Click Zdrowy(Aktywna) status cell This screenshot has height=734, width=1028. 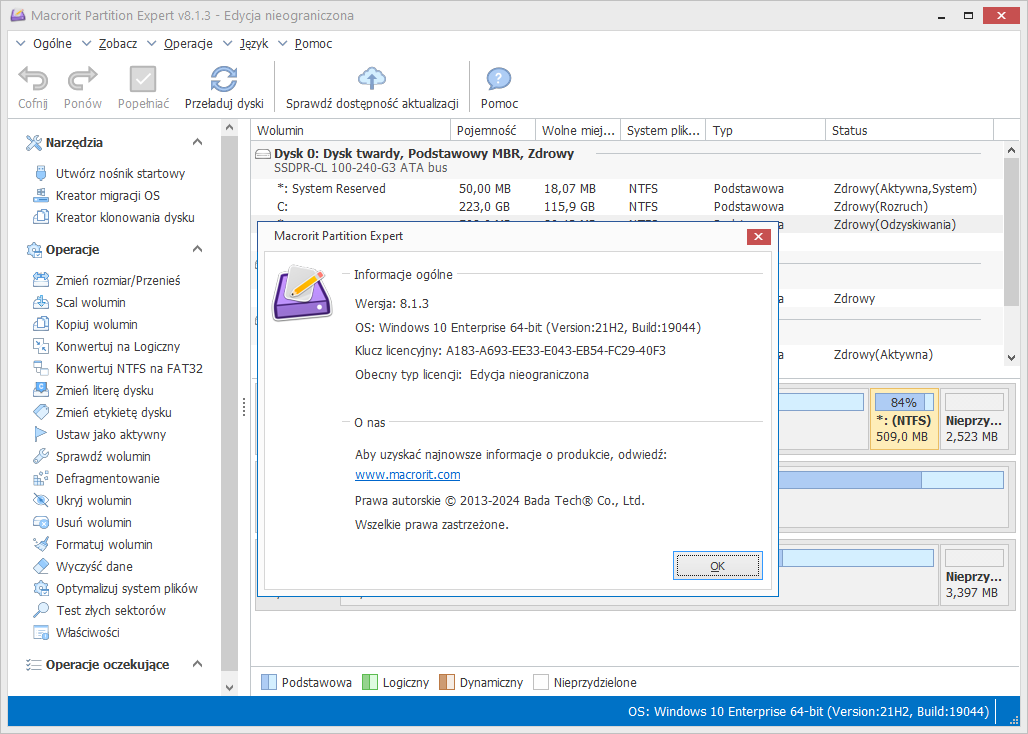(883, 355)
